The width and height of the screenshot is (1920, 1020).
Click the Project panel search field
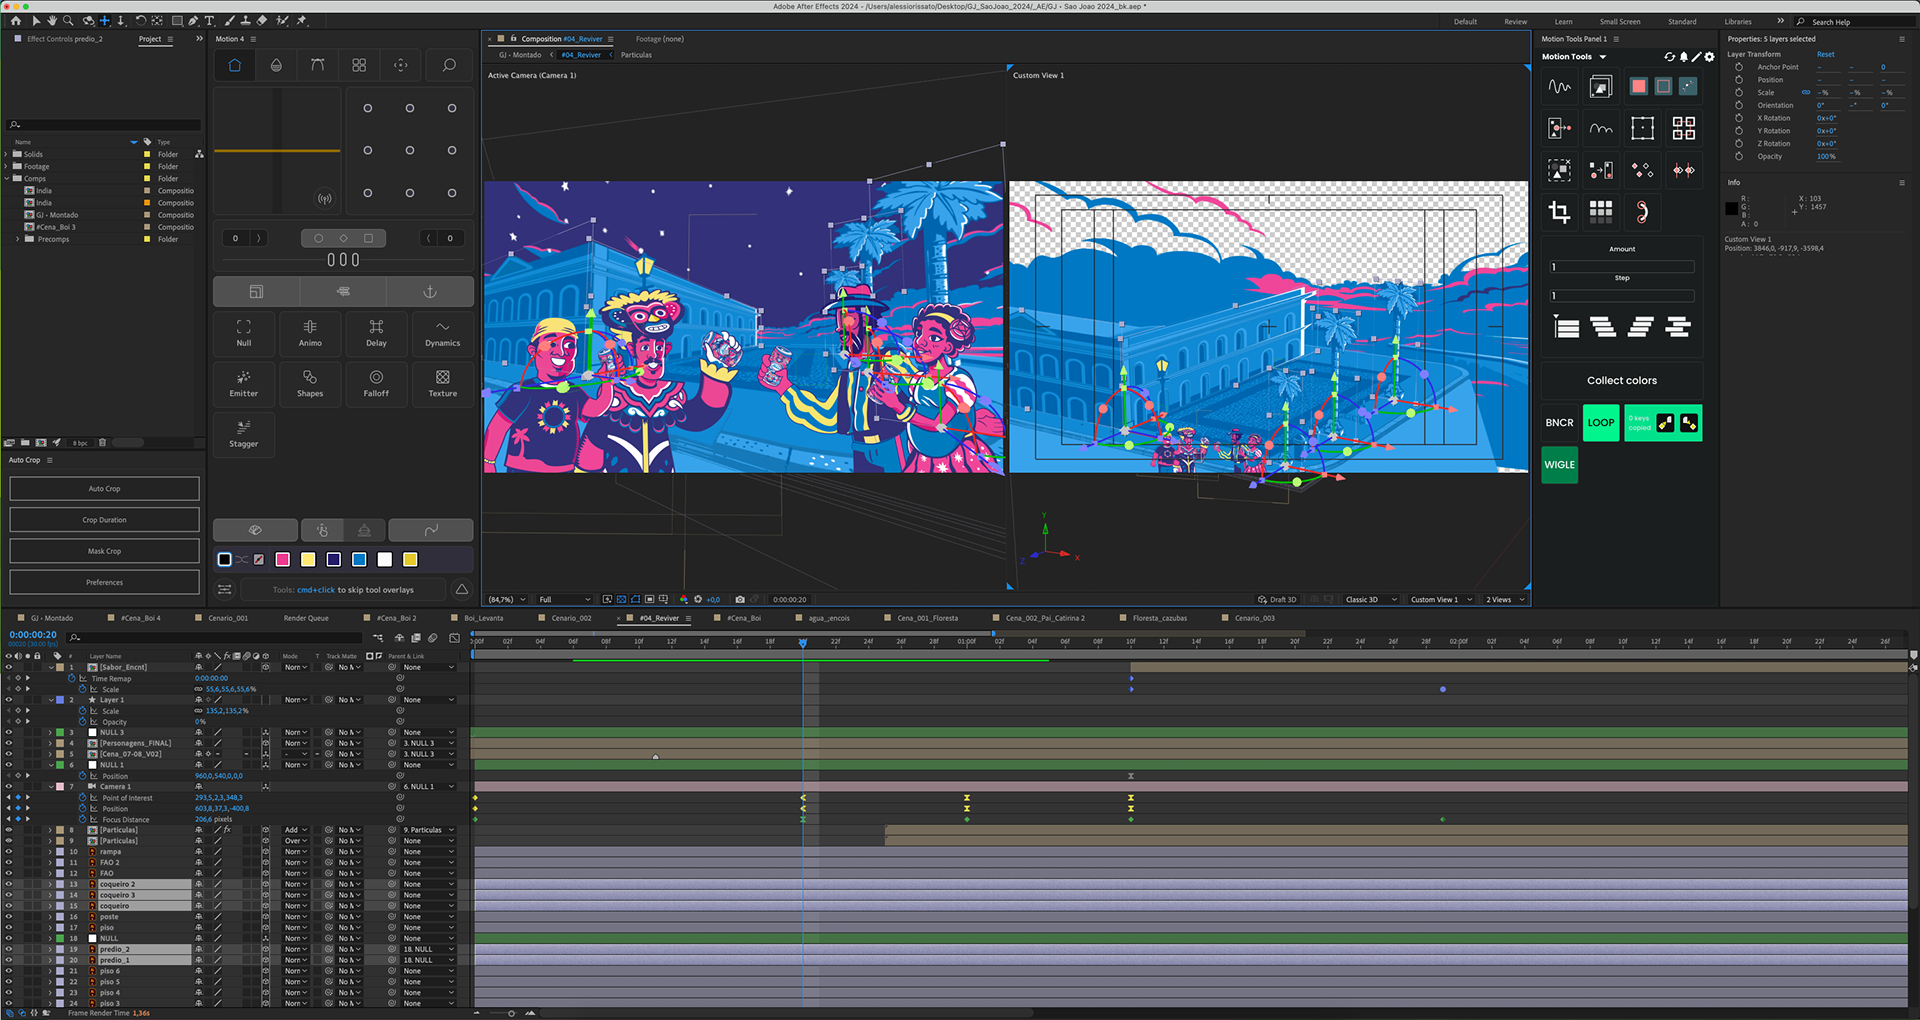104,125
